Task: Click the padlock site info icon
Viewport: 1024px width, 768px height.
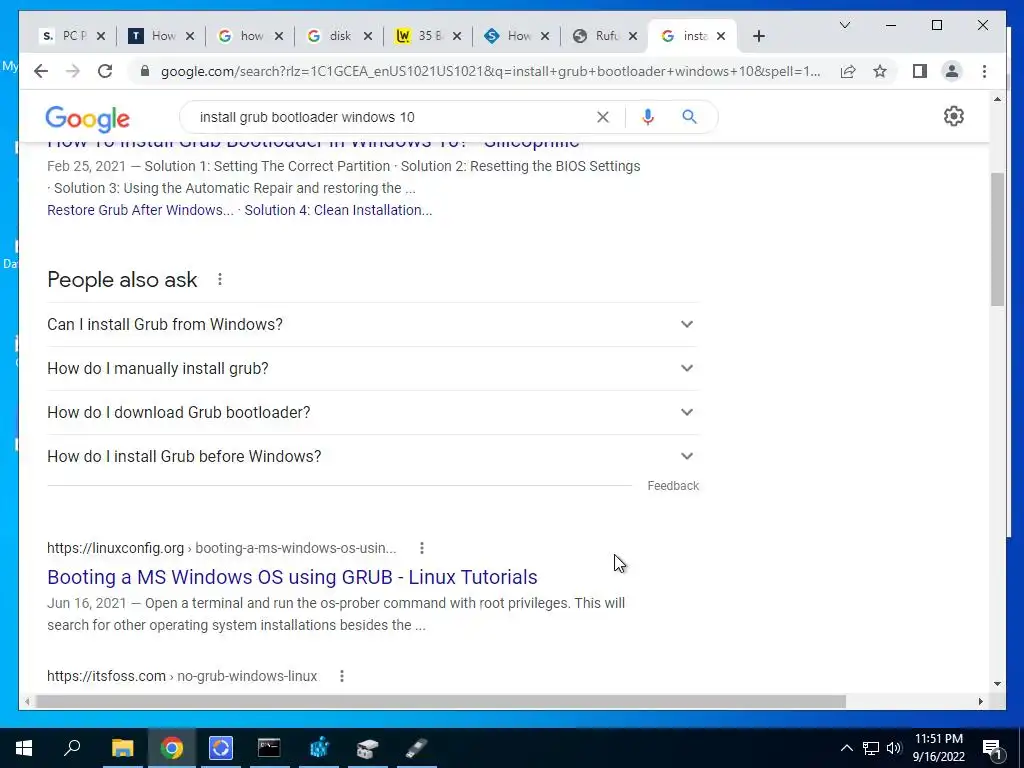Action: point(145,71)
